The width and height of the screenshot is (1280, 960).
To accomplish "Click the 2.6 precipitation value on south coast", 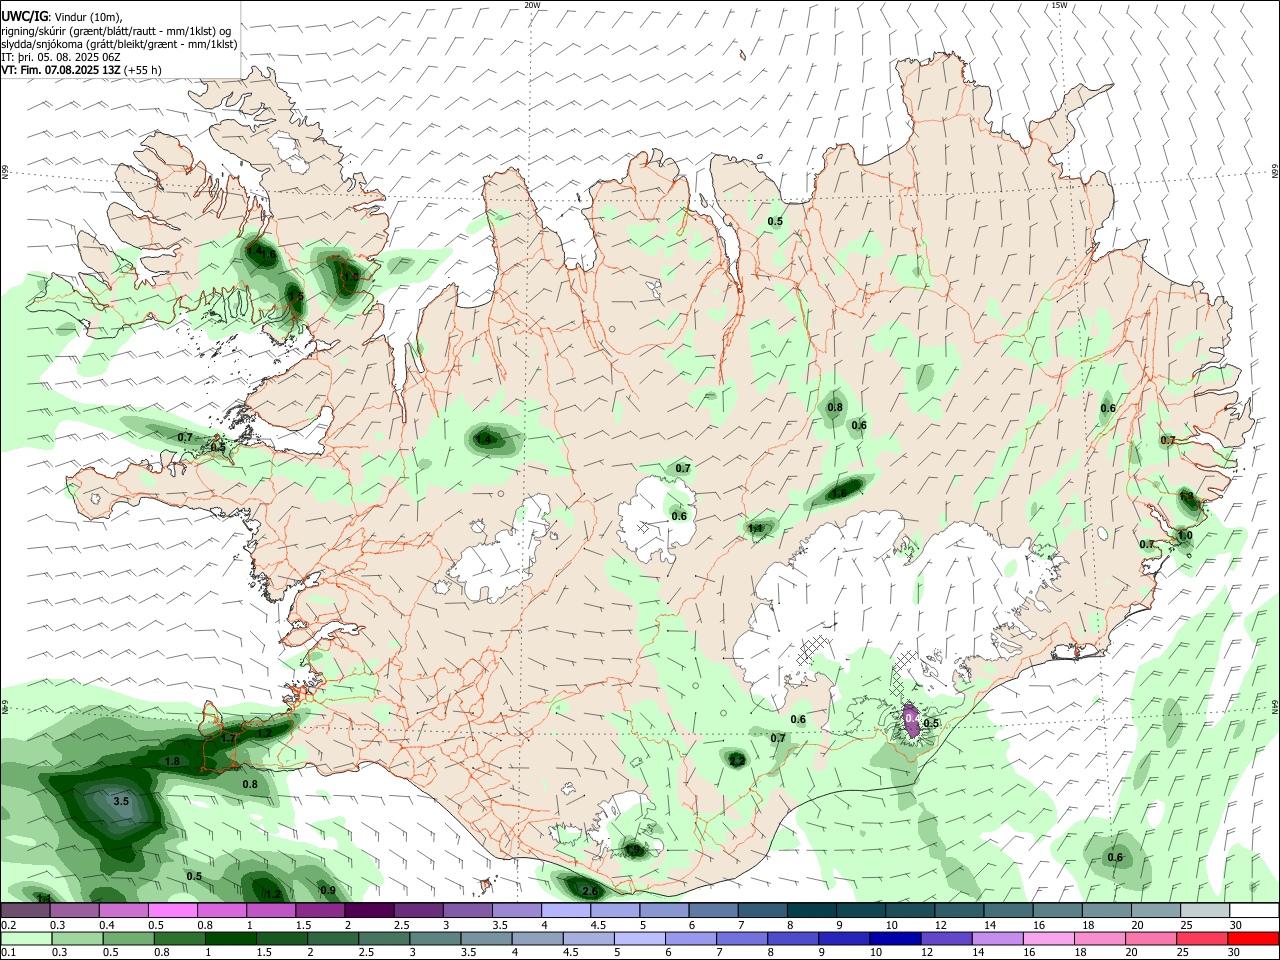I will tap(590, 891).
